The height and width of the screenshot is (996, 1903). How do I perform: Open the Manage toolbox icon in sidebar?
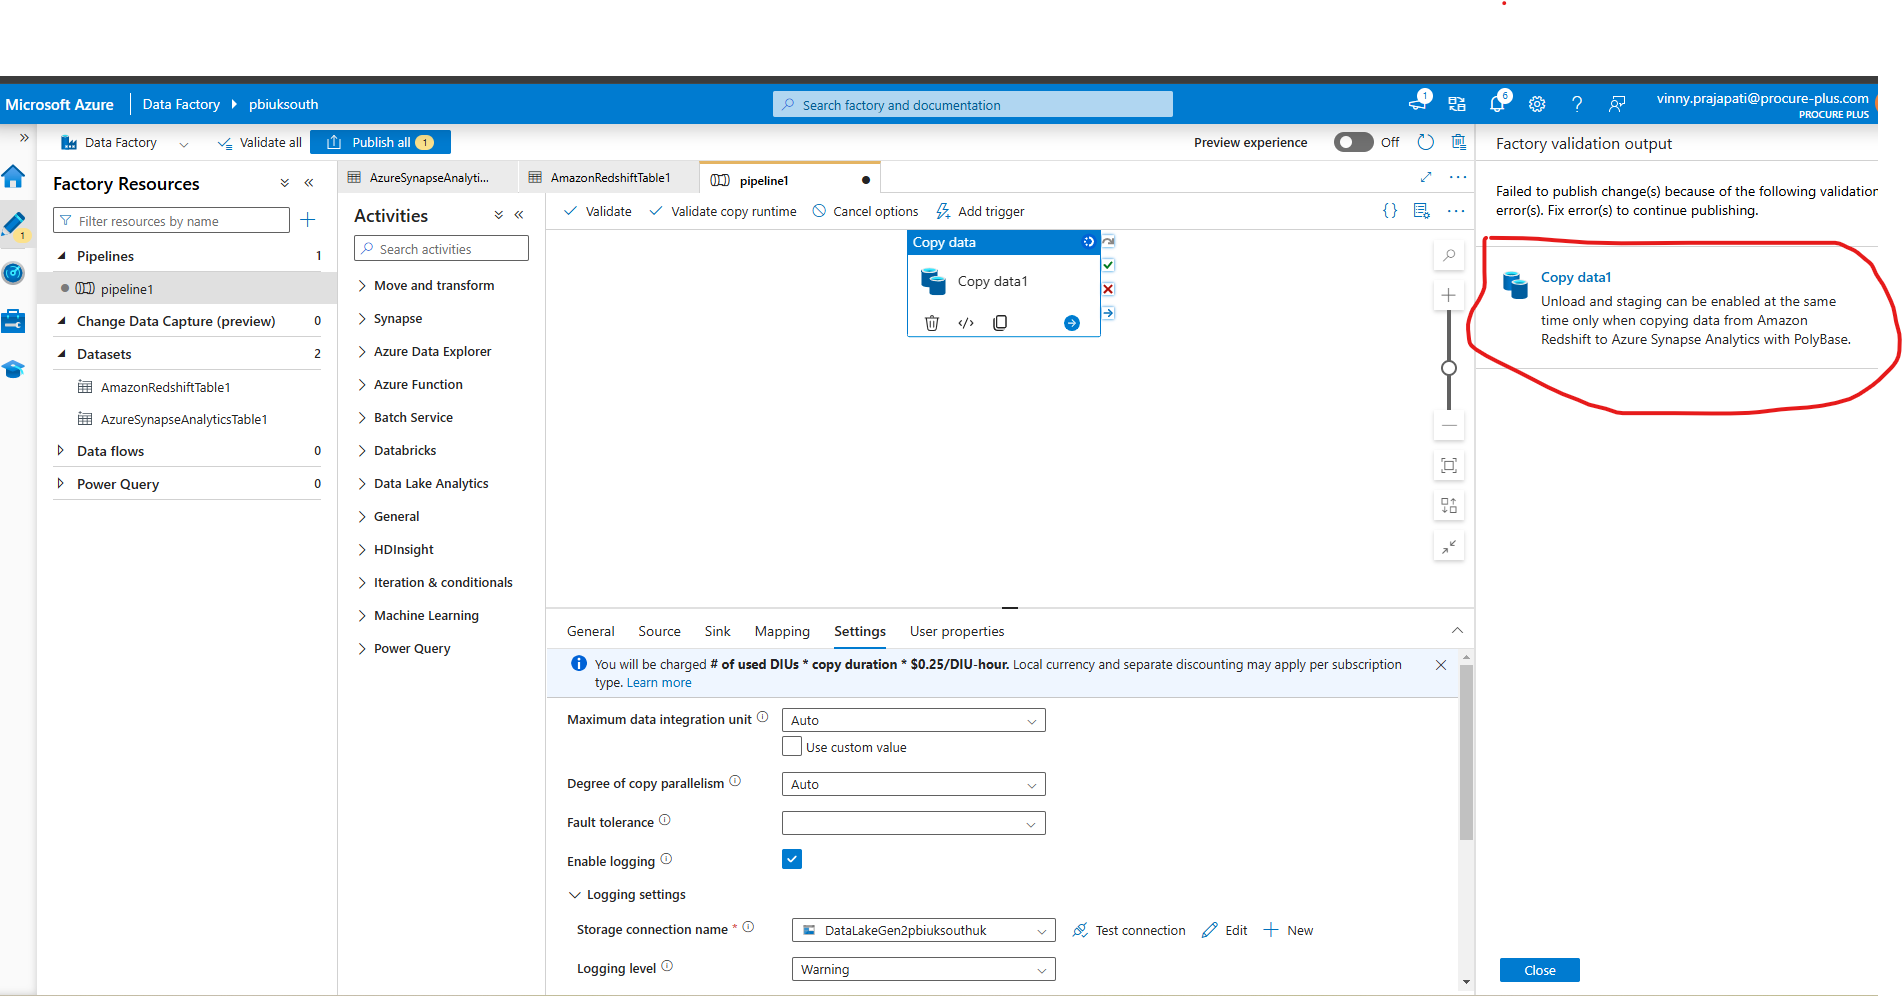pyautogui.click(x=14, y=321)
